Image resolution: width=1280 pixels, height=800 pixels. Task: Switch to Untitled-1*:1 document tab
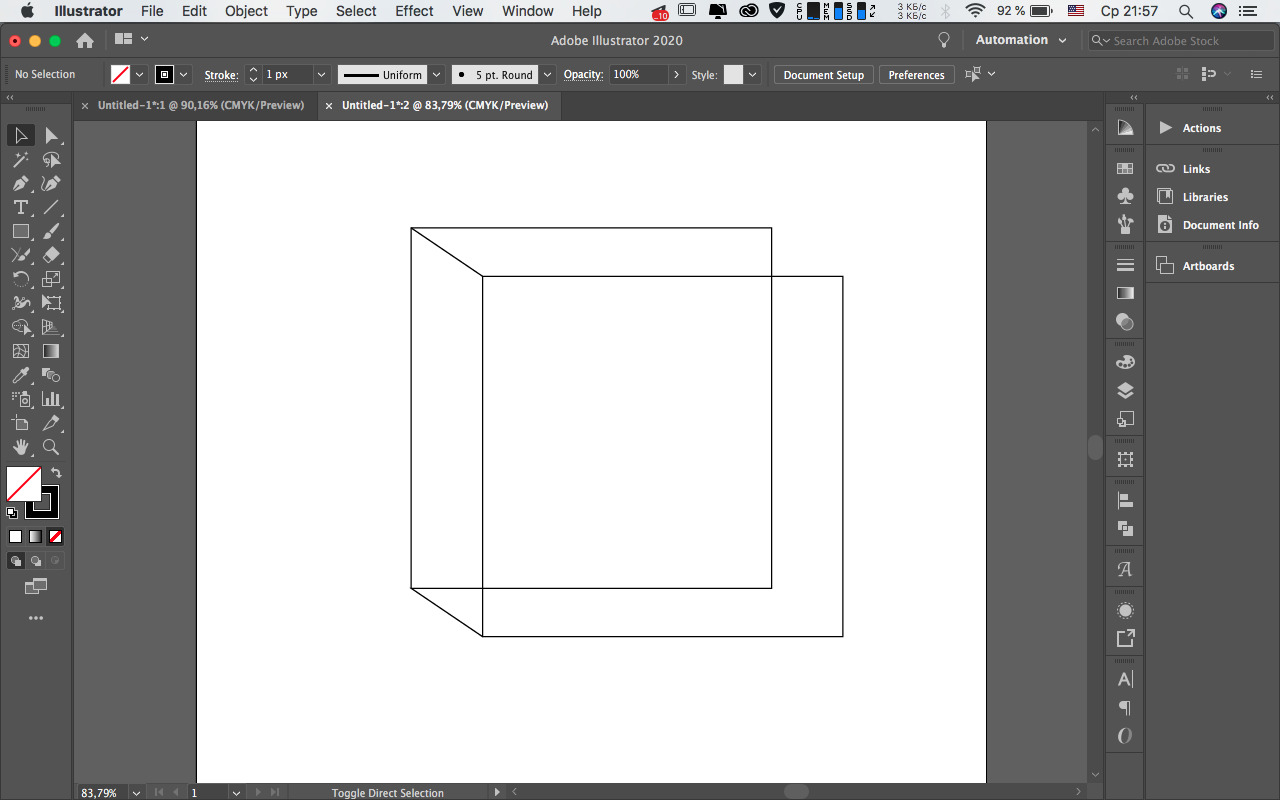(x=200, y=105)
